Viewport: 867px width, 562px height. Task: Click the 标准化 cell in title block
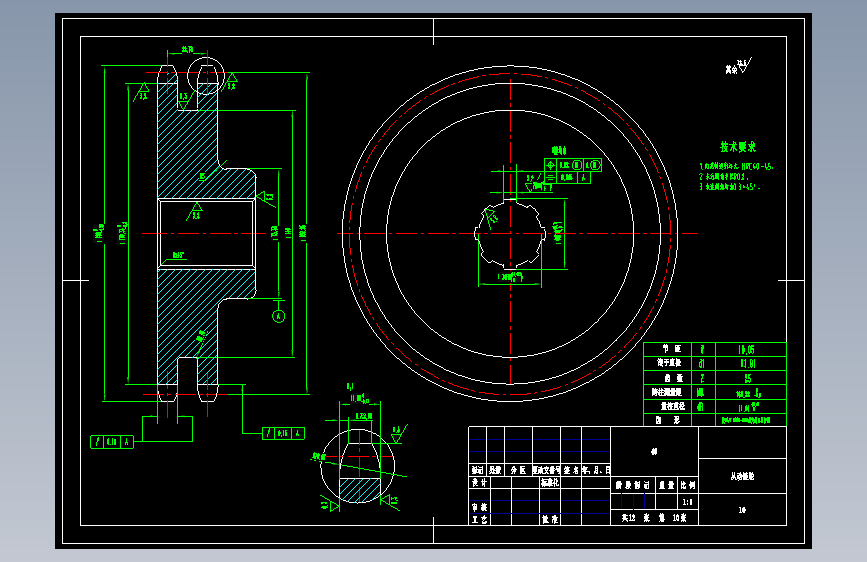coord(550,482)
